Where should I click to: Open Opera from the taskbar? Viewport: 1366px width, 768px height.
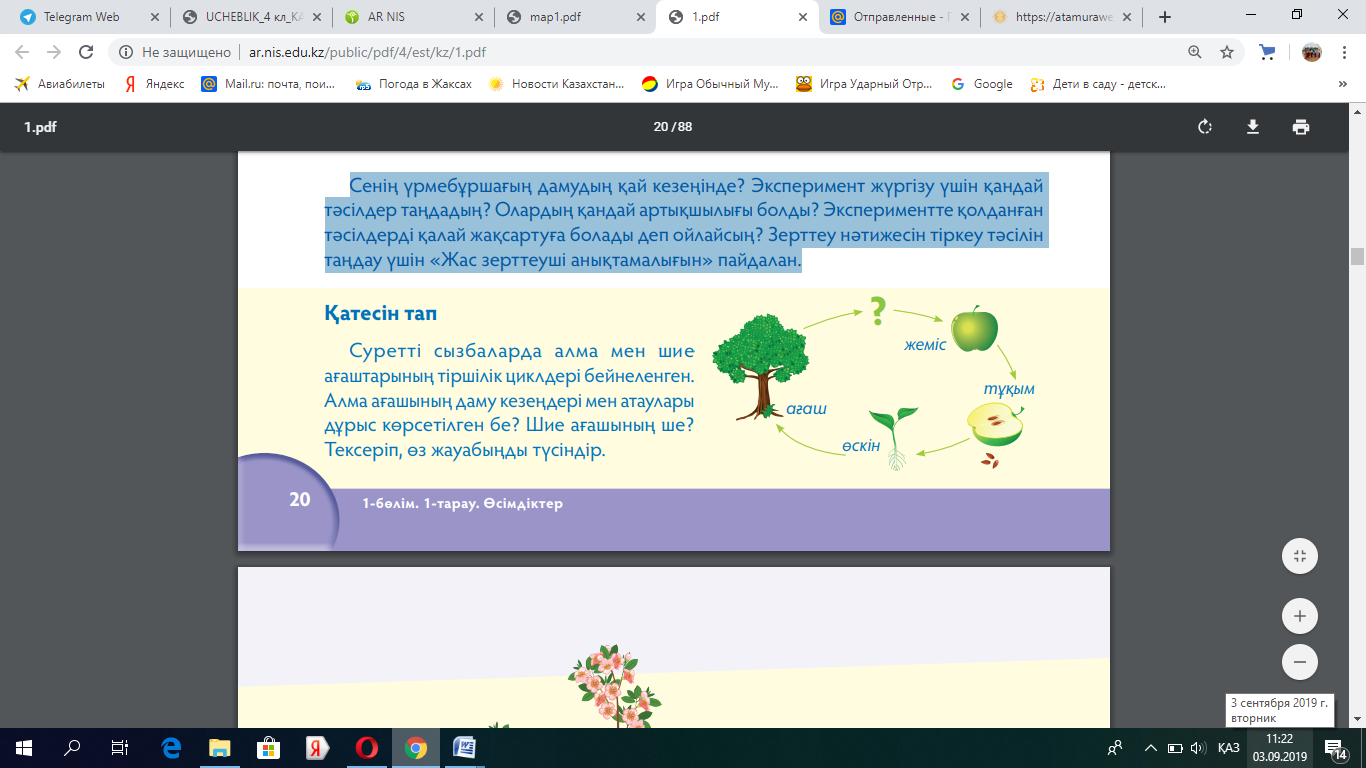[x=366, y=748]
